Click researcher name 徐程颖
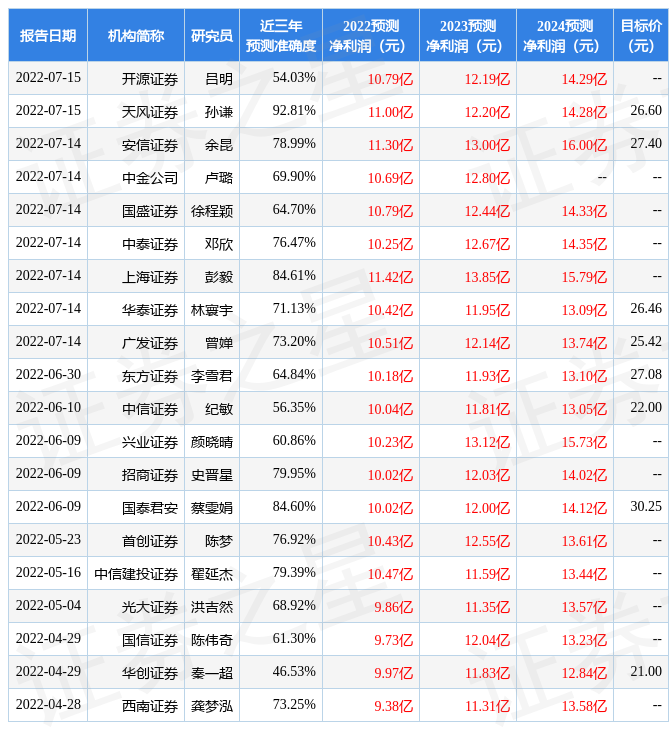The image size is (669, 730). pyautogui.click(x=212, y=211)
